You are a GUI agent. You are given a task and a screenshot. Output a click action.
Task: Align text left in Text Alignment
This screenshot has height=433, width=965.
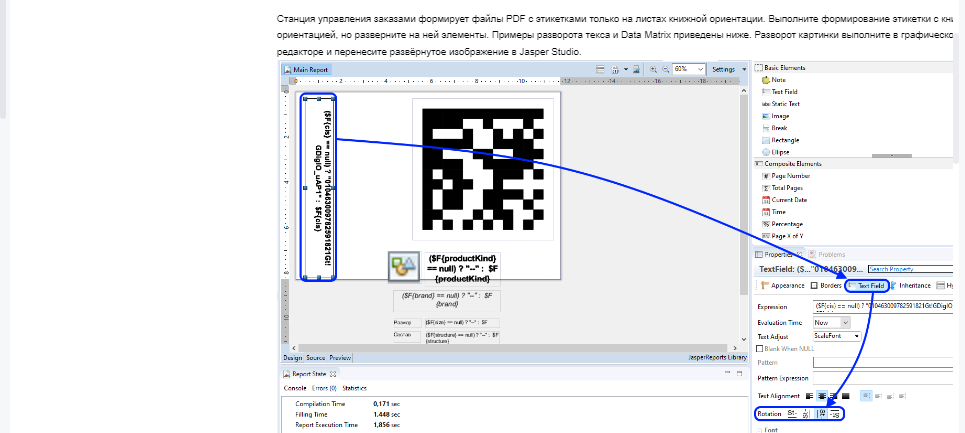[x=809, y=396]
